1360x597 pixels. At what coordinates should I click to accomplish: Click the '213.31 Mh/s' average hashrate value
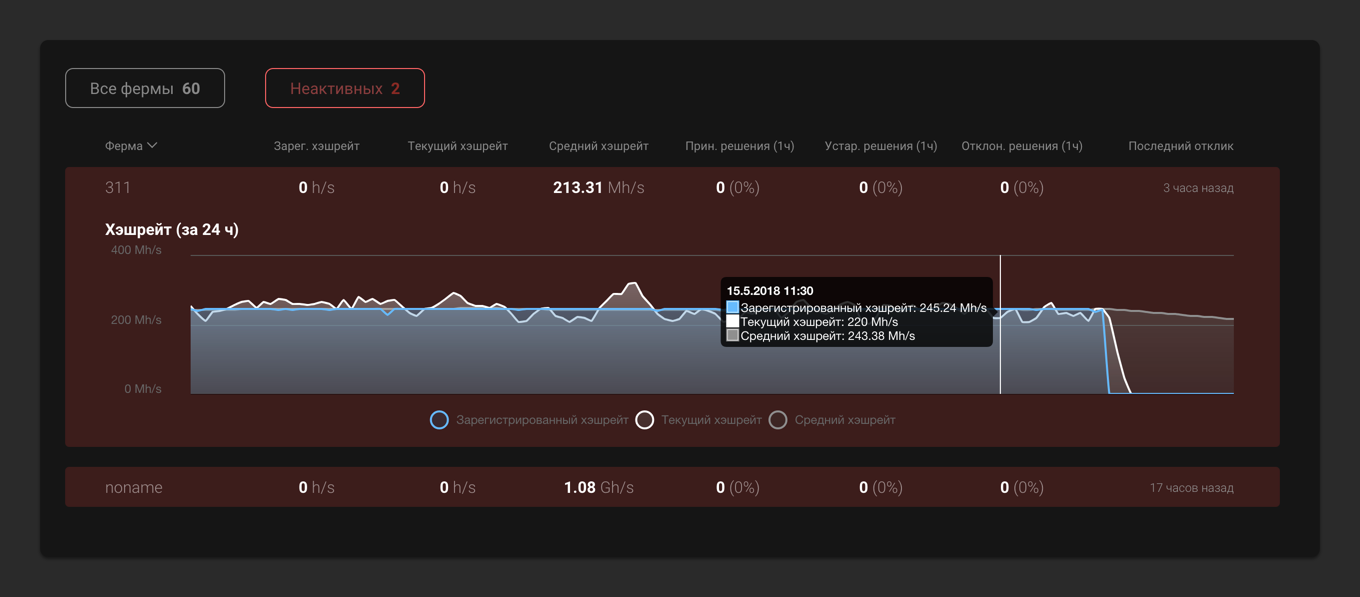[598, 187]
